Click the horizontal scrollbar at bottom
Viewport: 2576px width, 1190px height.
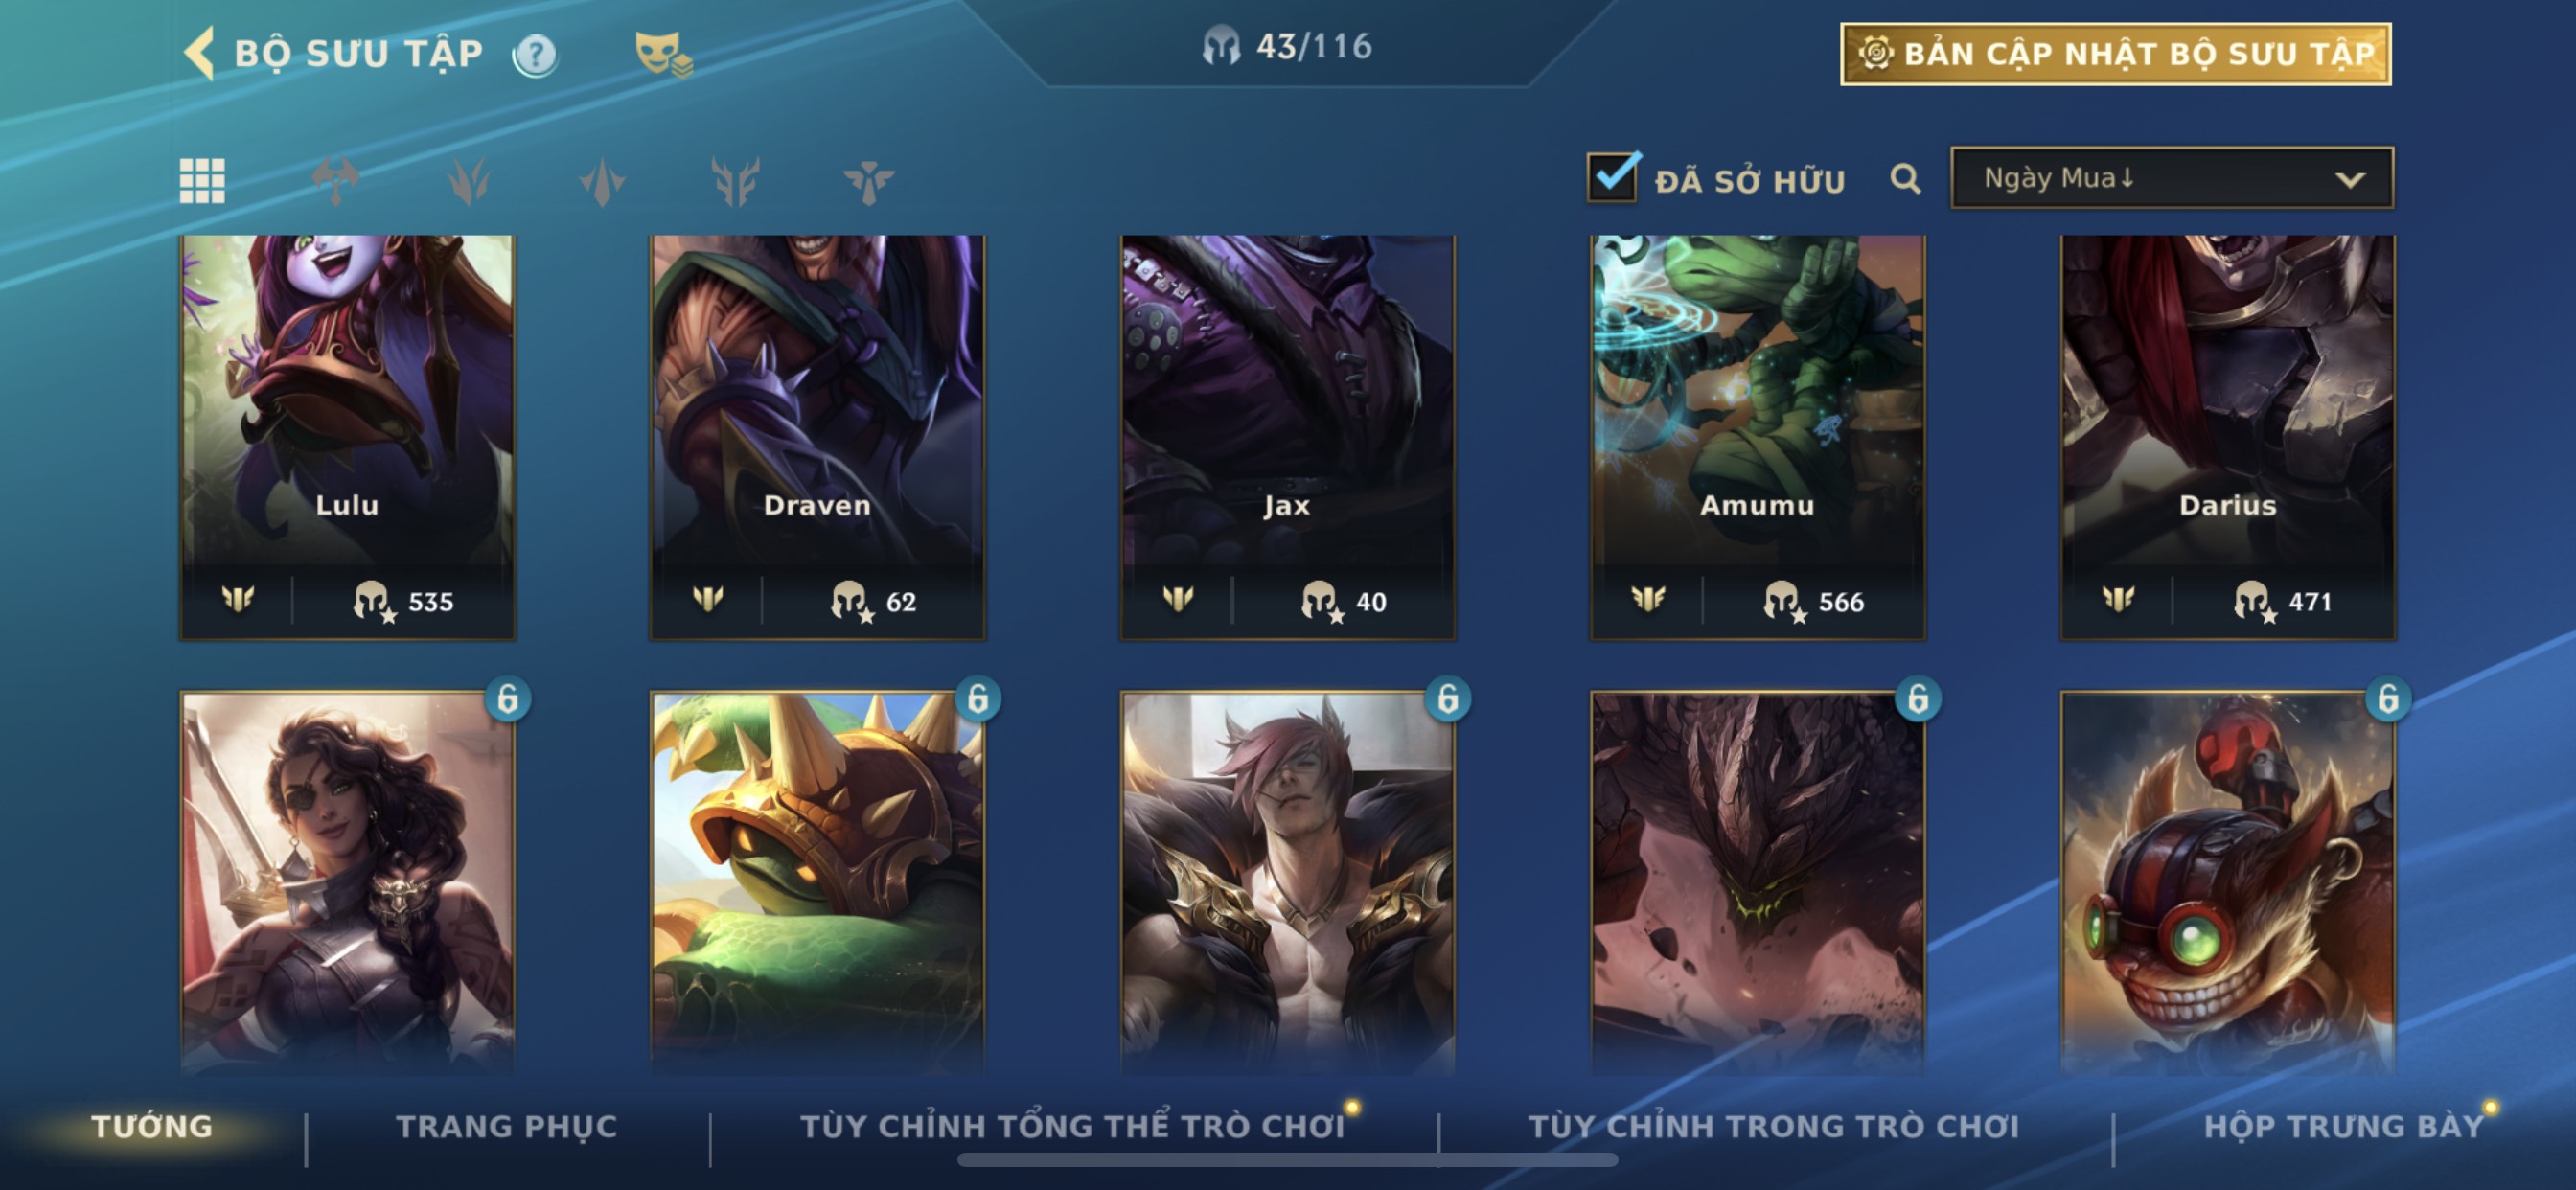[x=1287, y=1160]
